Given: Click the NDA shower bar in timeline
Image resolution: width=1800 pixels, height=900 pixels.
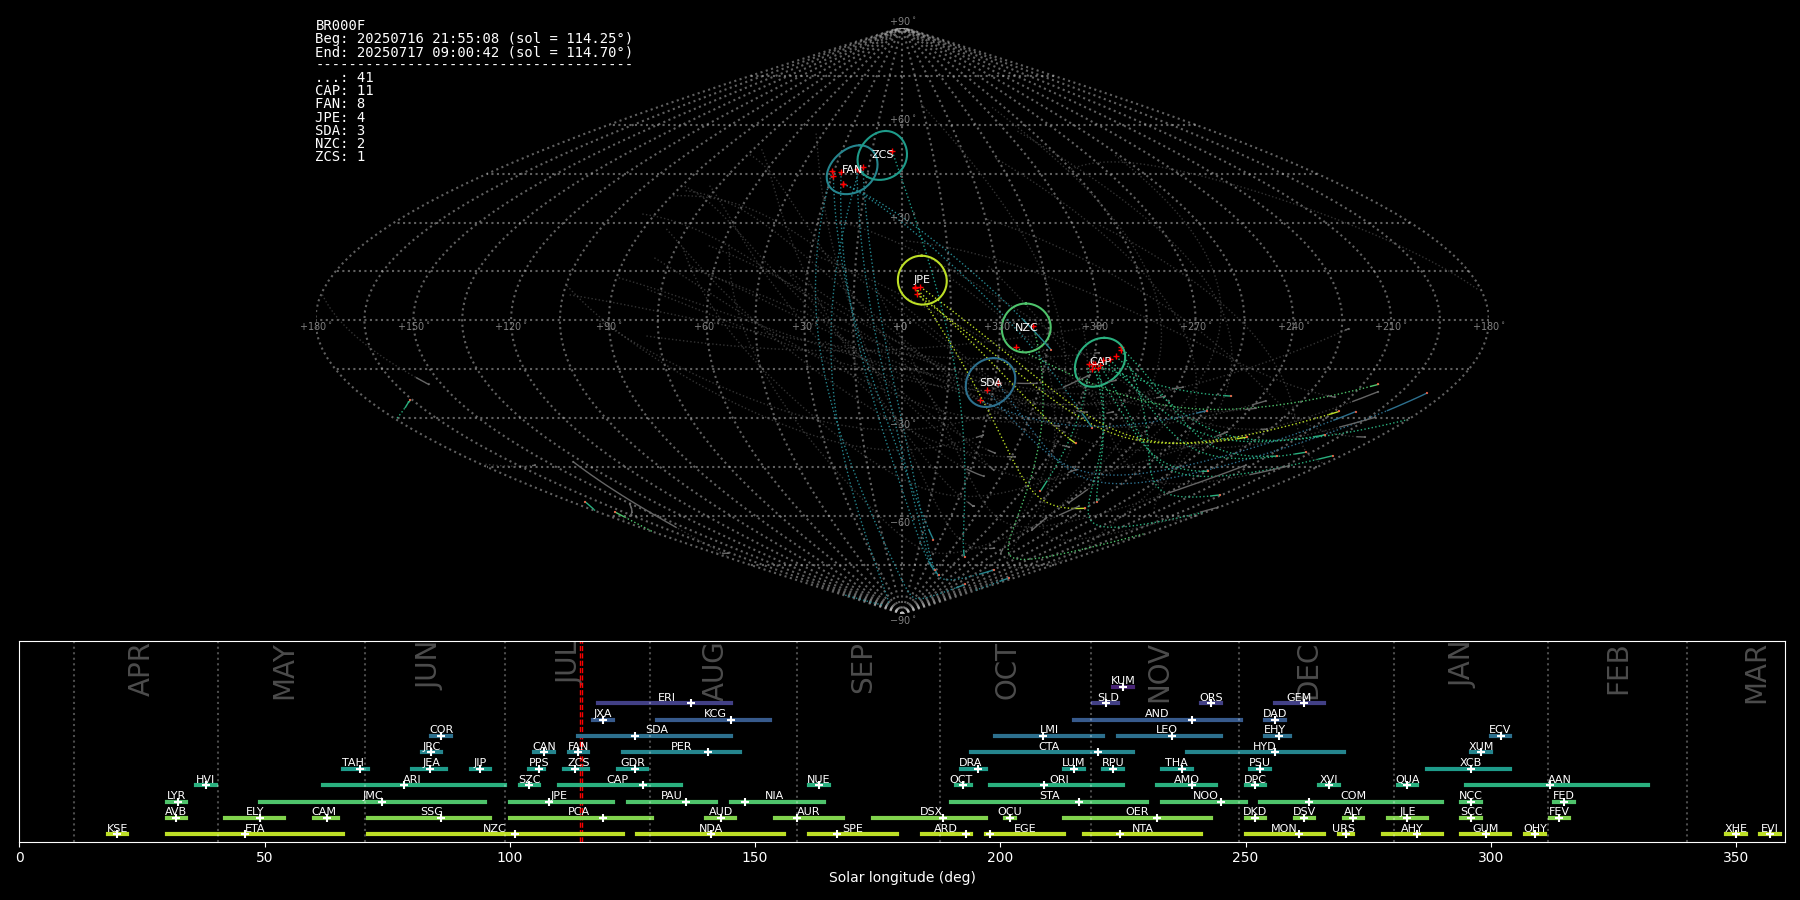Looking at the screenshot, I should (x=710, y=834).
